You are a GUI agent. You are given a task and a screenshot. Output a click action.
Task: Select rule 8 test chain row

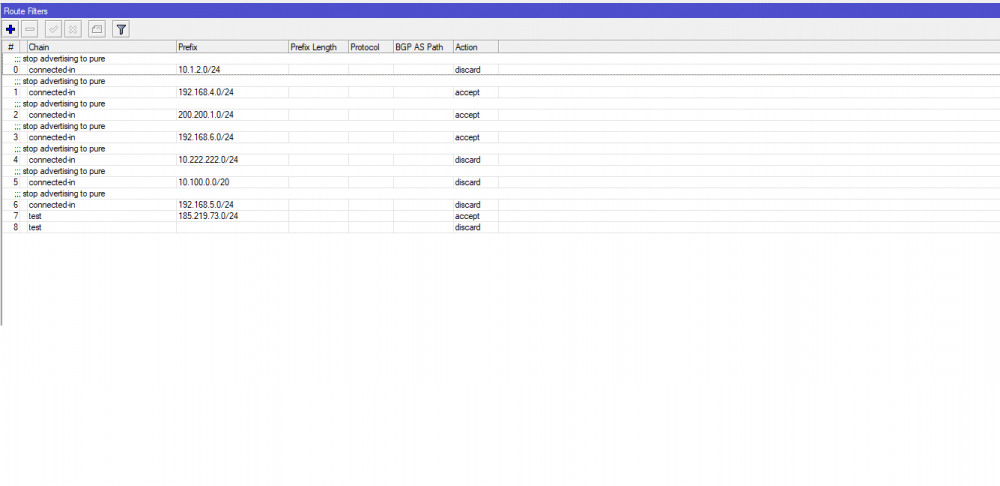click(100, 227)
